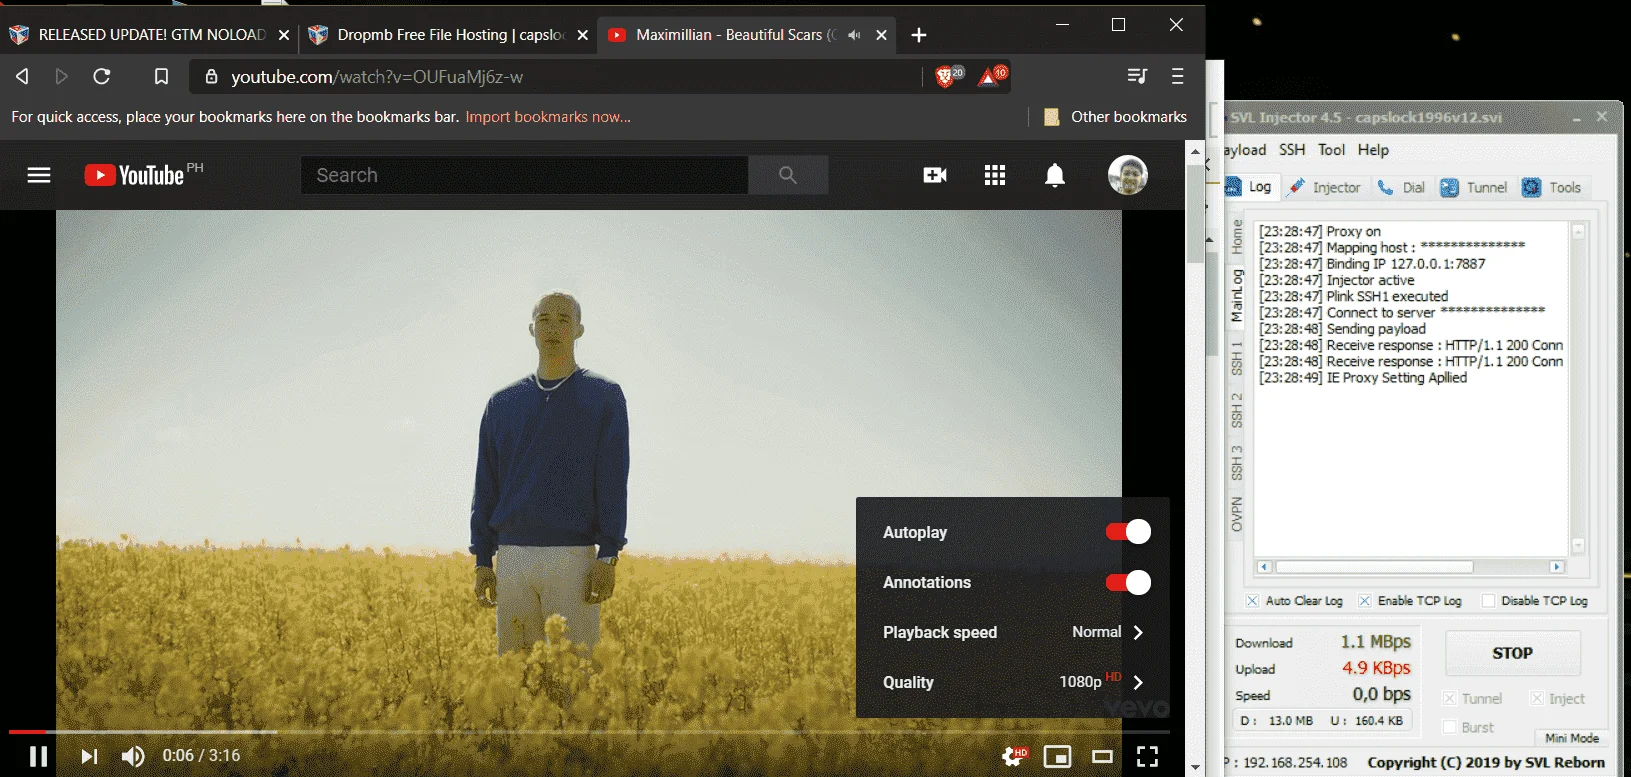This screenshot has height=777, width=1631.
Task: Enable miniplayer mode
Action: [x=1057, y=756]
